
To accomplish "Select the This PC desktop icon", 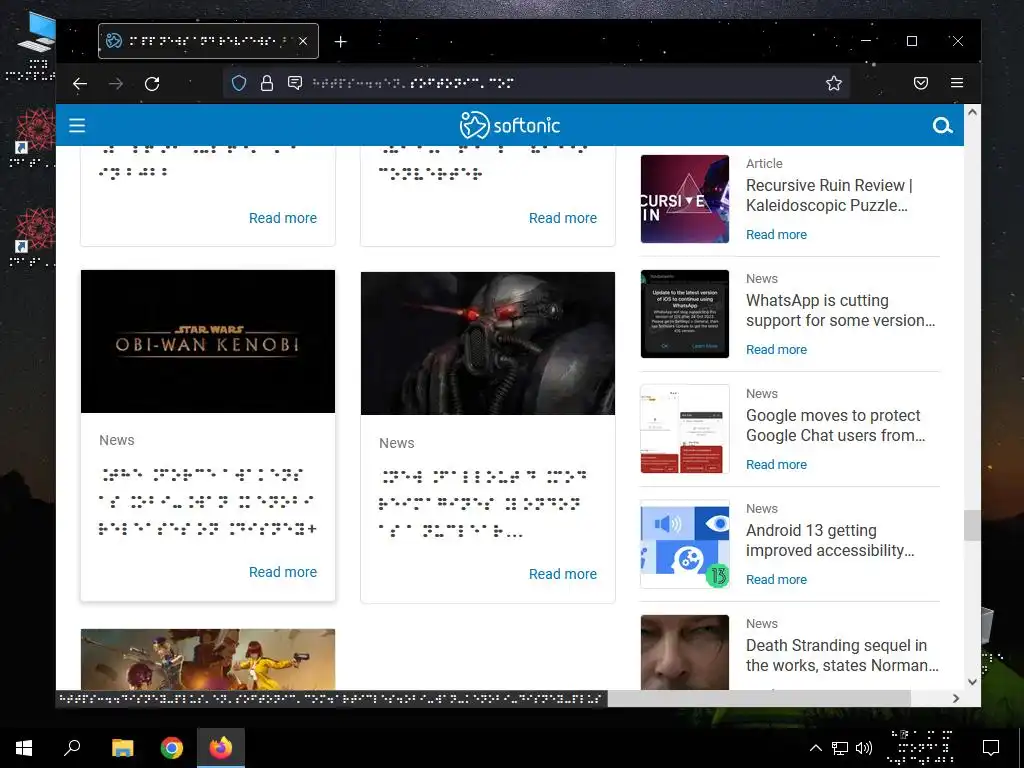I will click(x=31, y=46).
